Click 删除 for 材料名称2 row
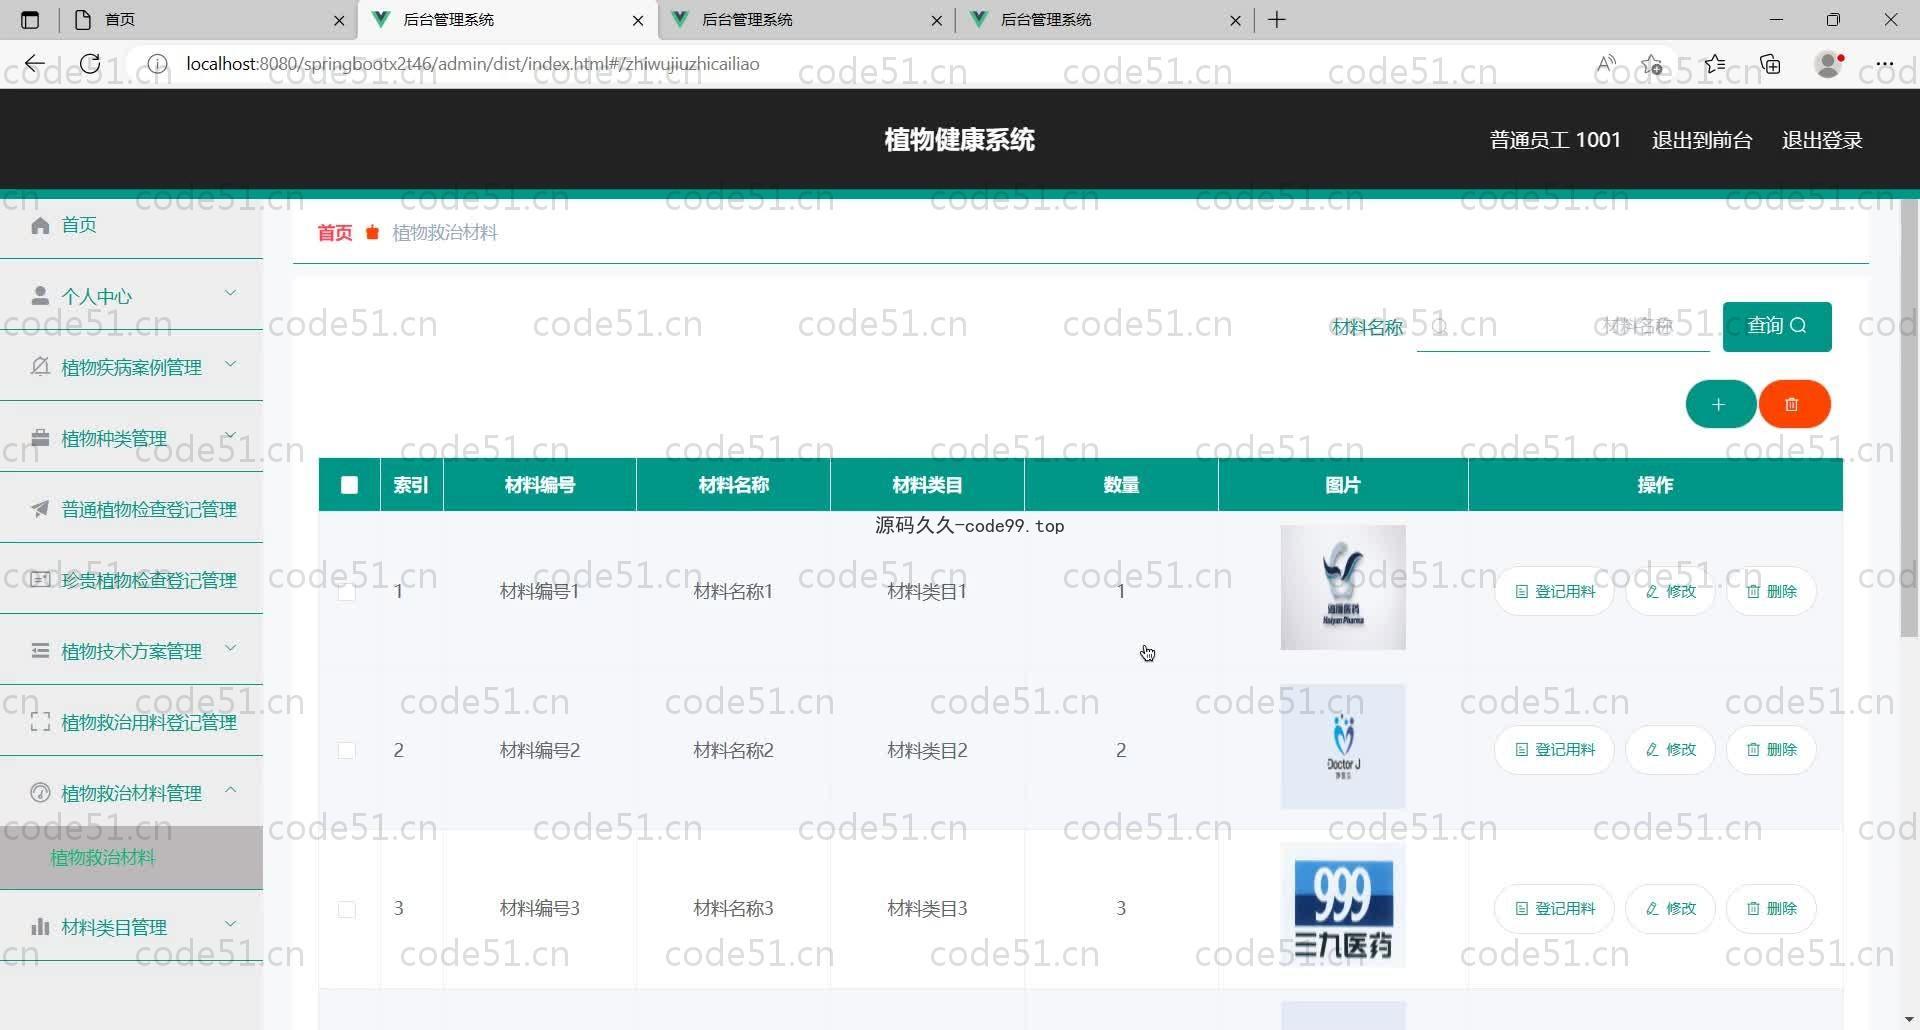 pos(1771,750)
